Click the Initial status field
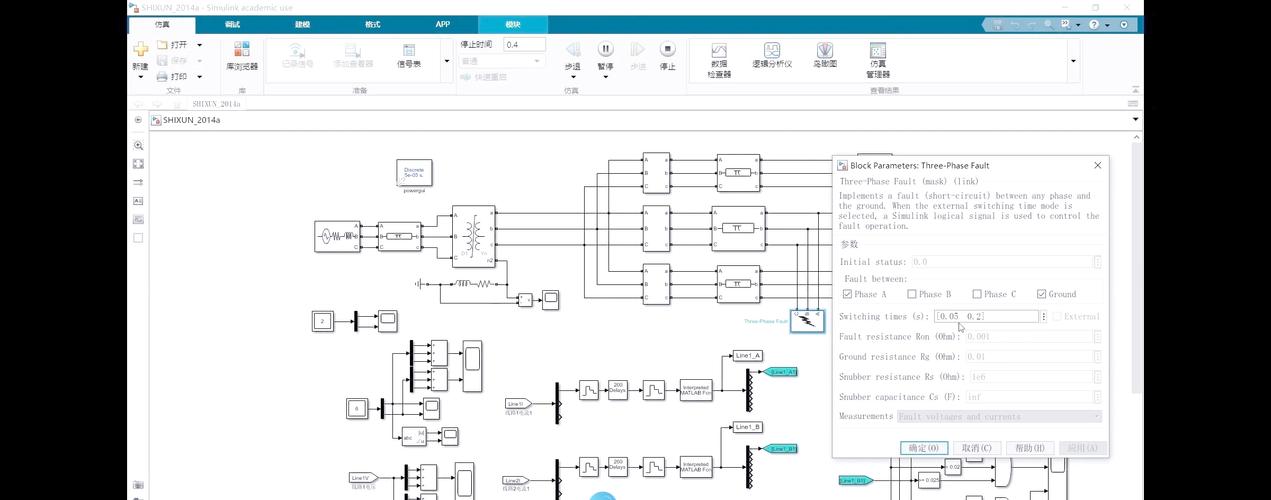This screenshot has height=500, width=1271. click(1001, 262)
